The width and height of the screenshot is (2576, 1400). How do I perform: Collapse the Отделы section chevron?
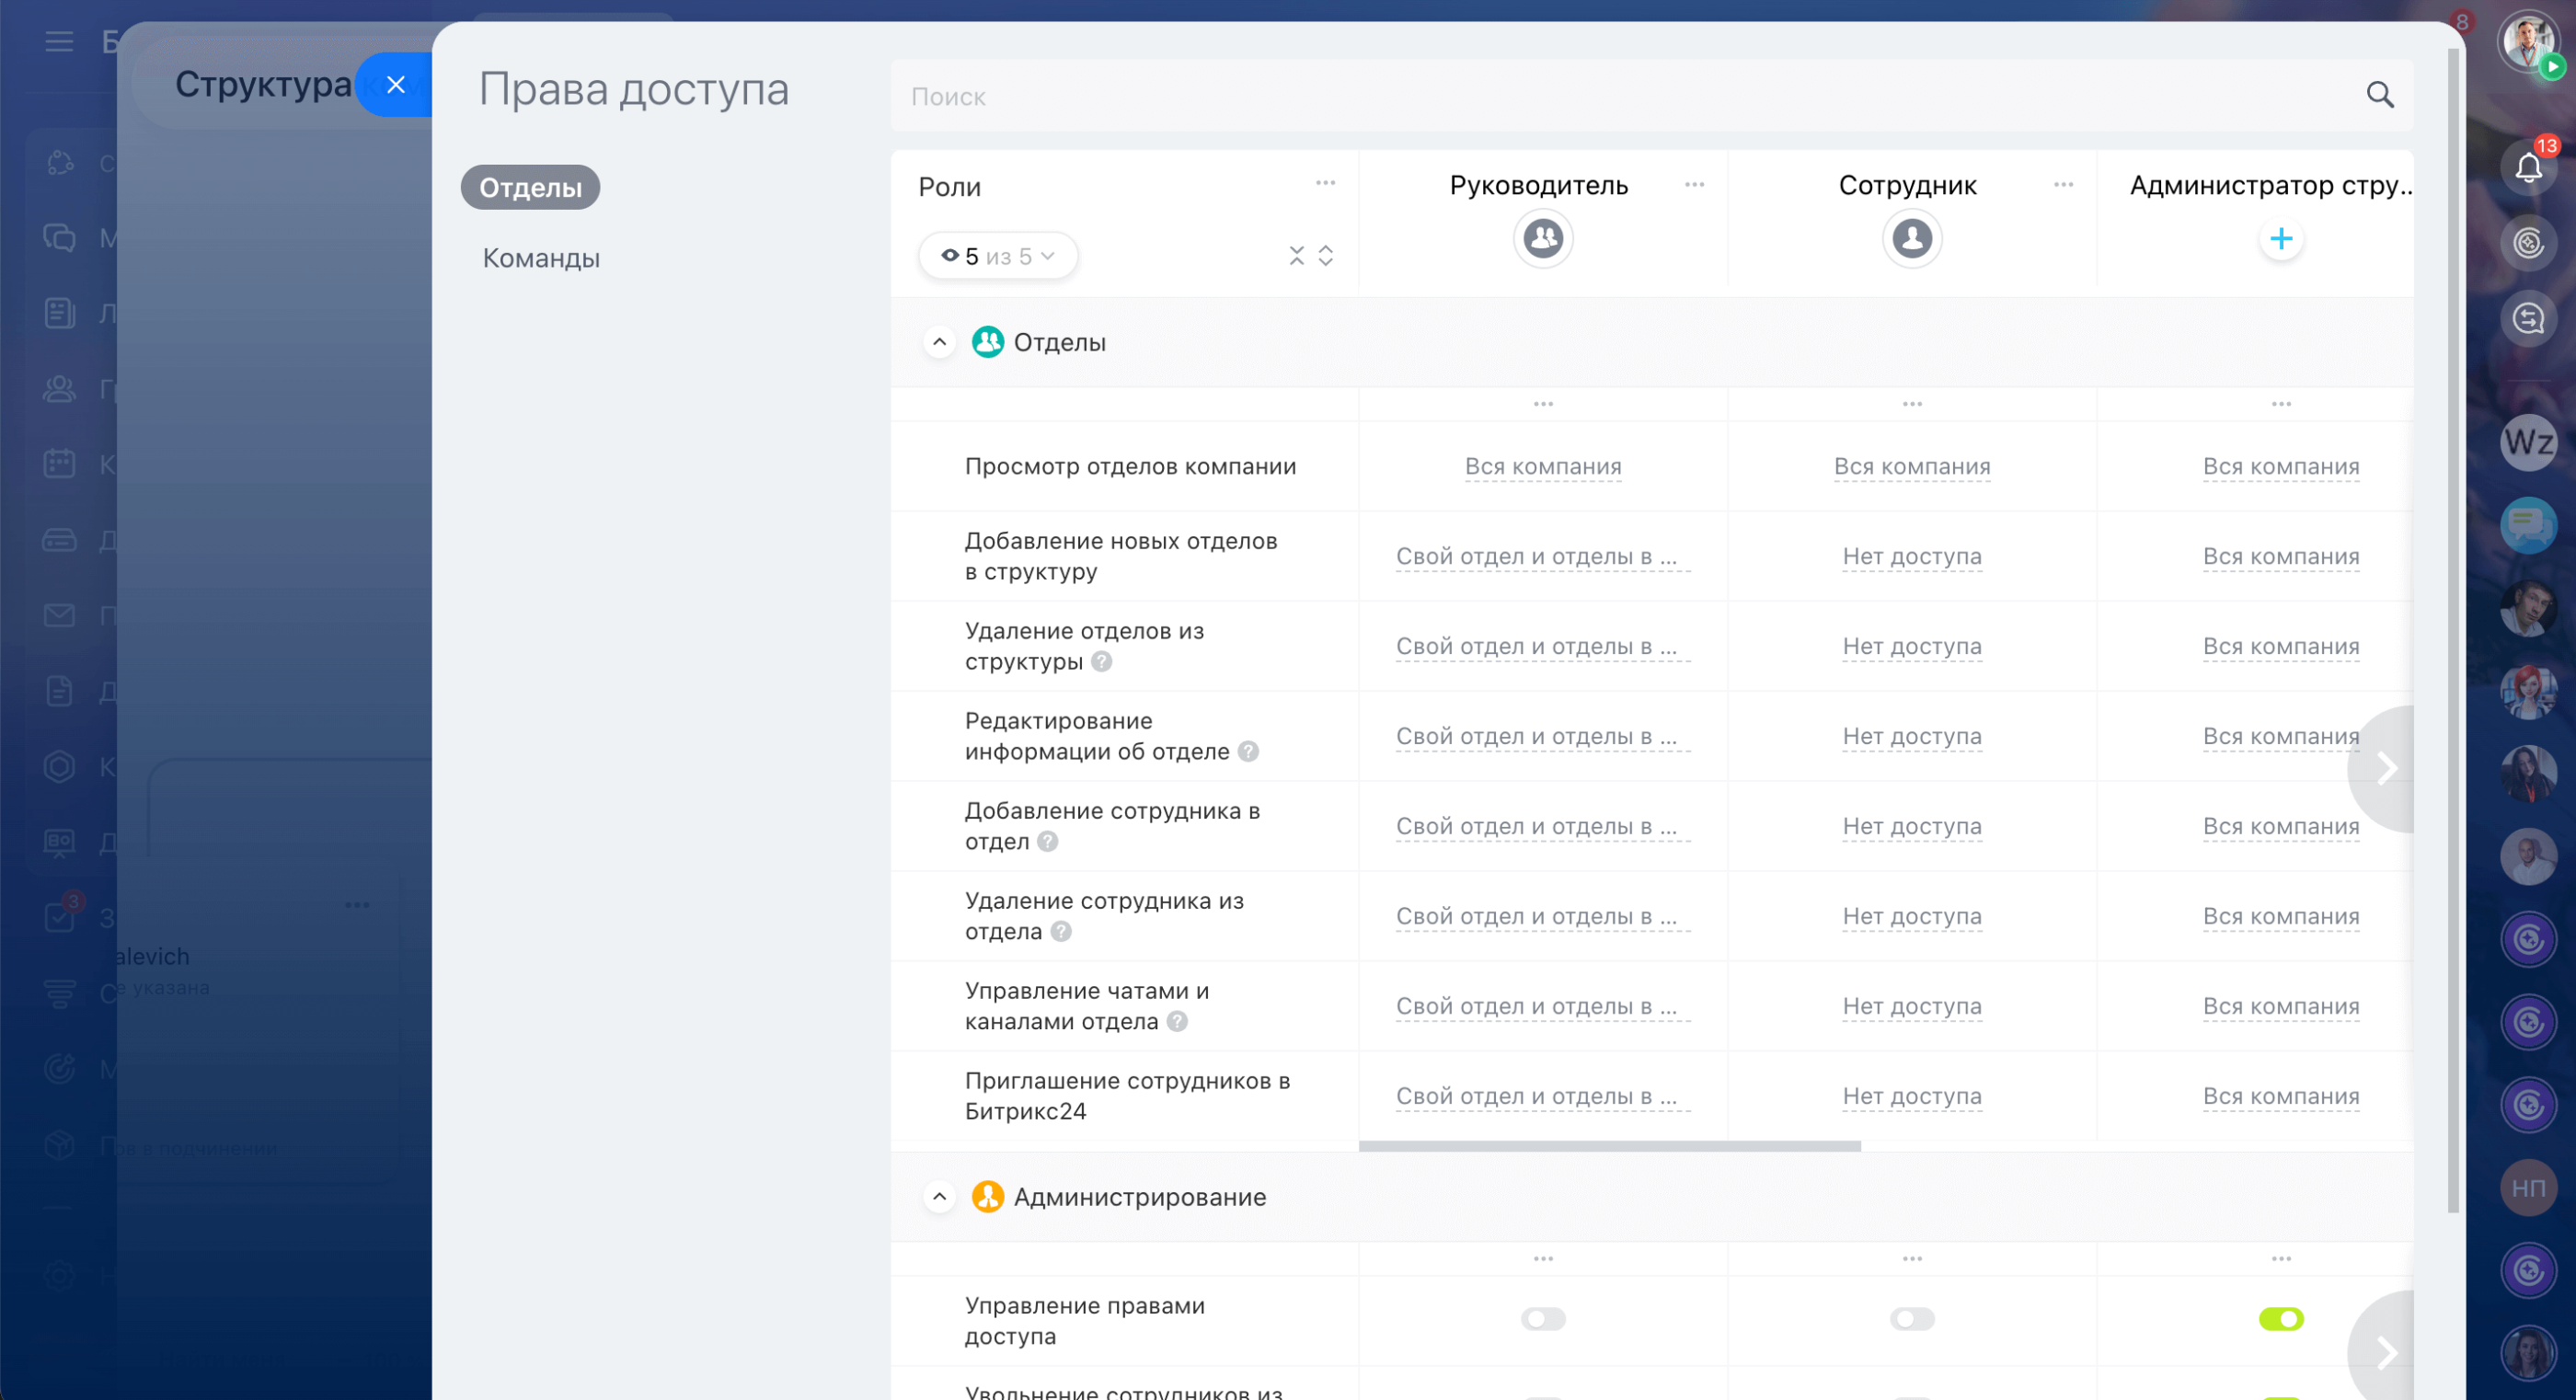[x=938, y=342]
